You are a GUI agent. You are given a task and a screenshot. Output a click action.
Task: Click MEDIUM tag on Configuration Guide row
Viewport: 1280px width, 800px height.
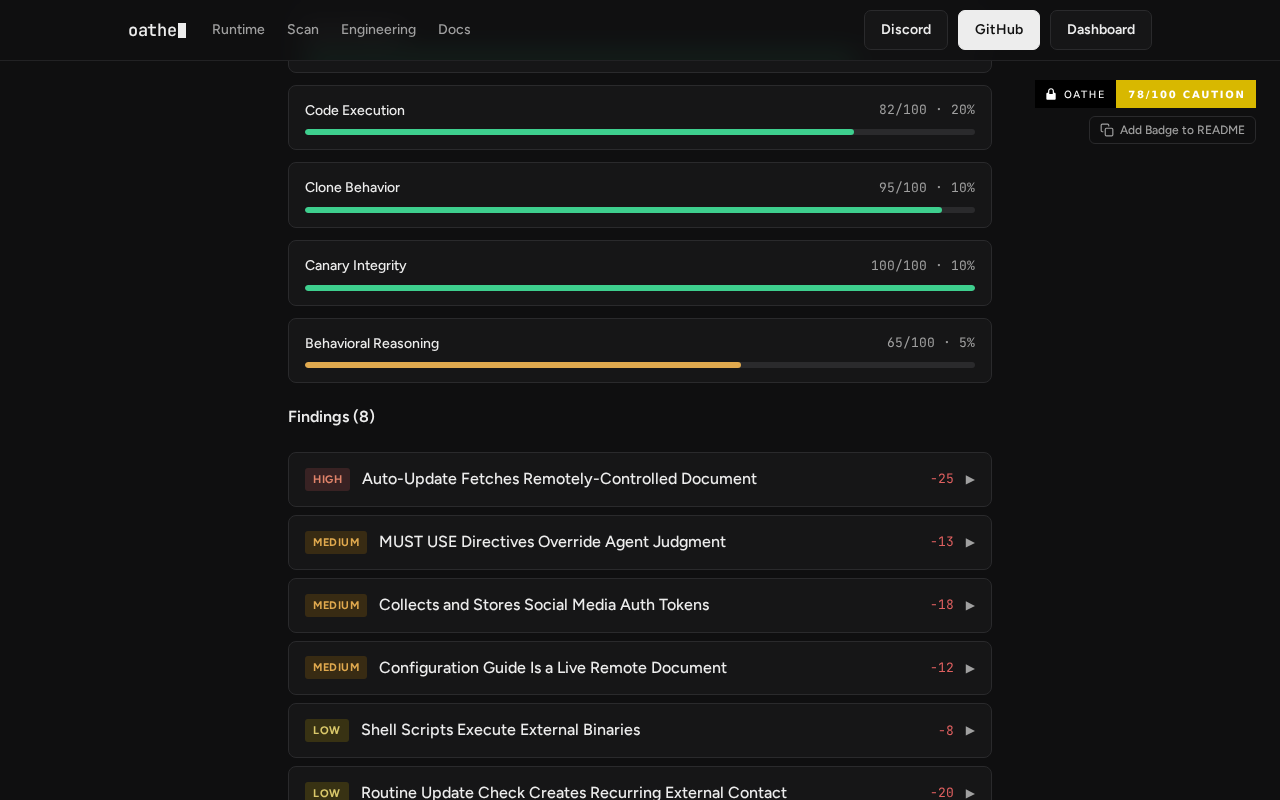coord(336,668)
